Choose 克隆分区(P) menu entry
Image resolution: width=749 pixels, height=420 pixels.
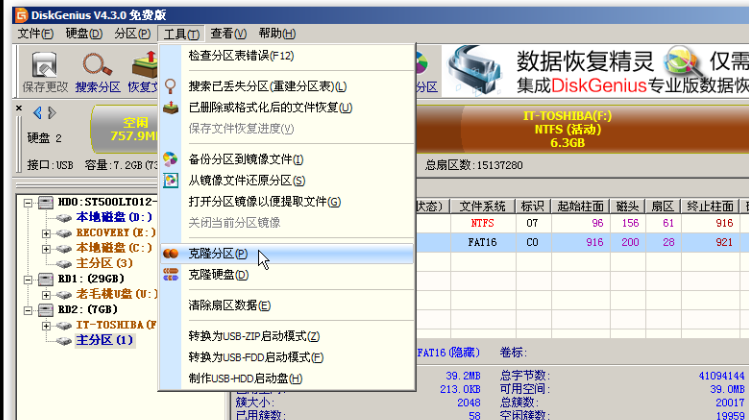[287, 254]
